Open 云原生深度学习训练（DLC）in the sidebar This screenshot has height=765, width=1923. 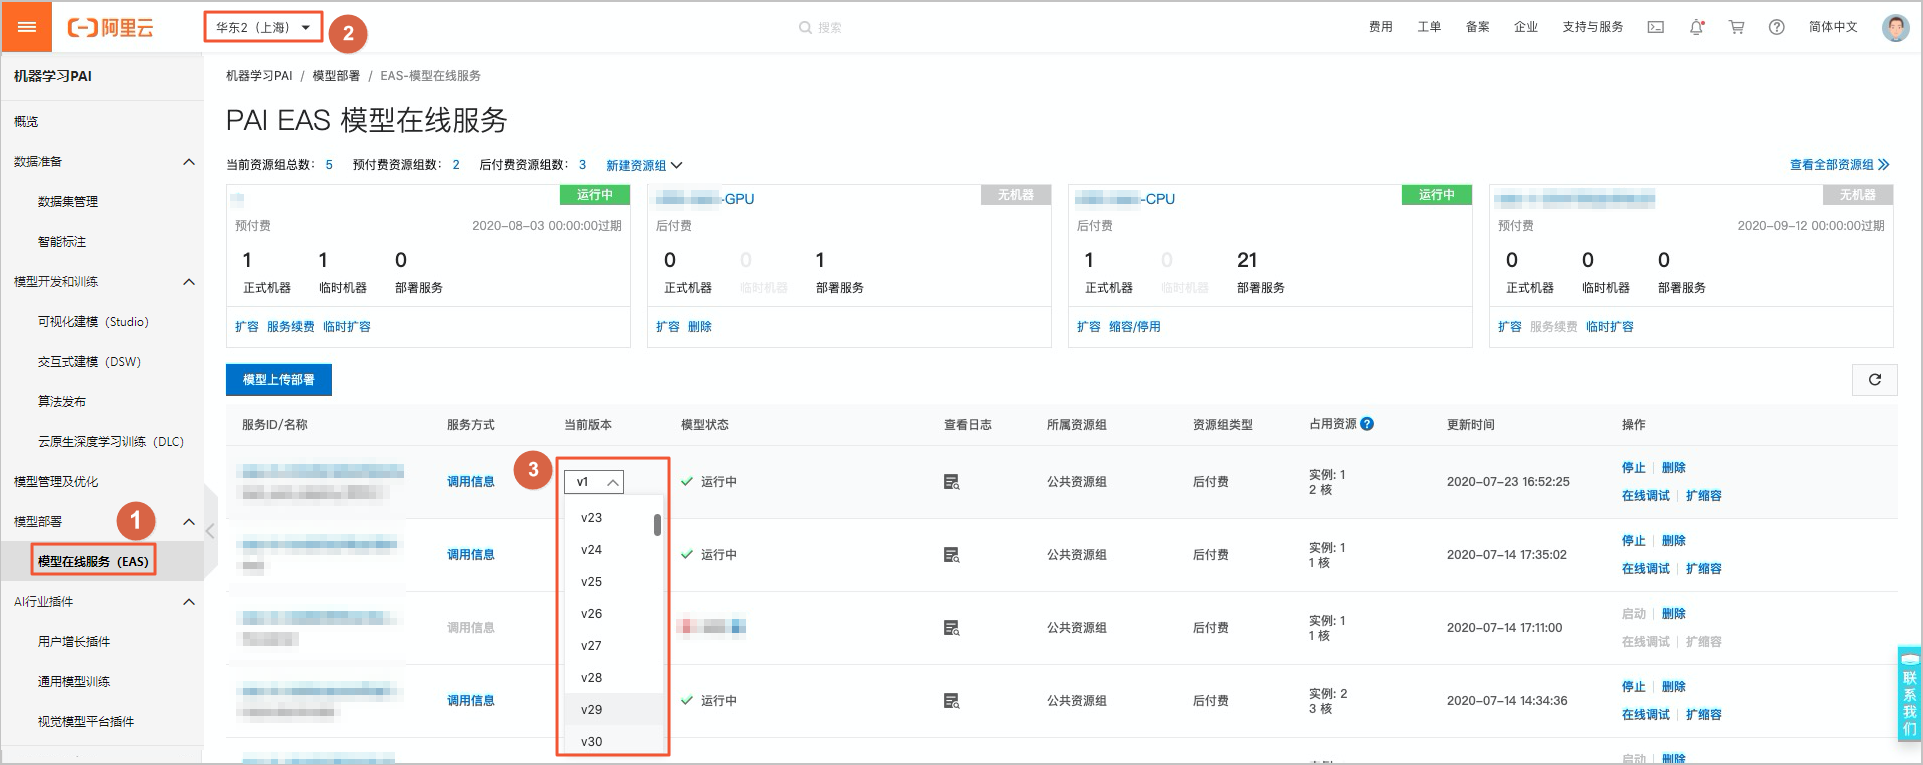(x=111, y=442)
